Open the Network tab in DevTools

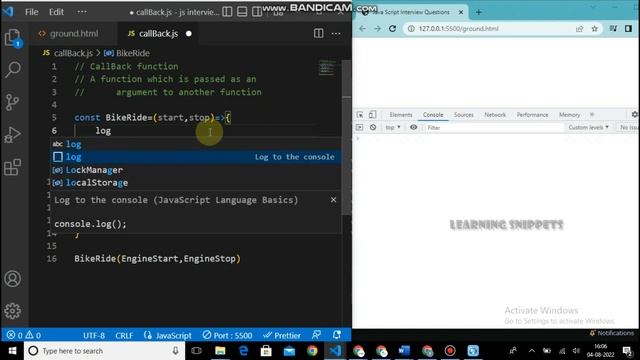coord(495,115)
